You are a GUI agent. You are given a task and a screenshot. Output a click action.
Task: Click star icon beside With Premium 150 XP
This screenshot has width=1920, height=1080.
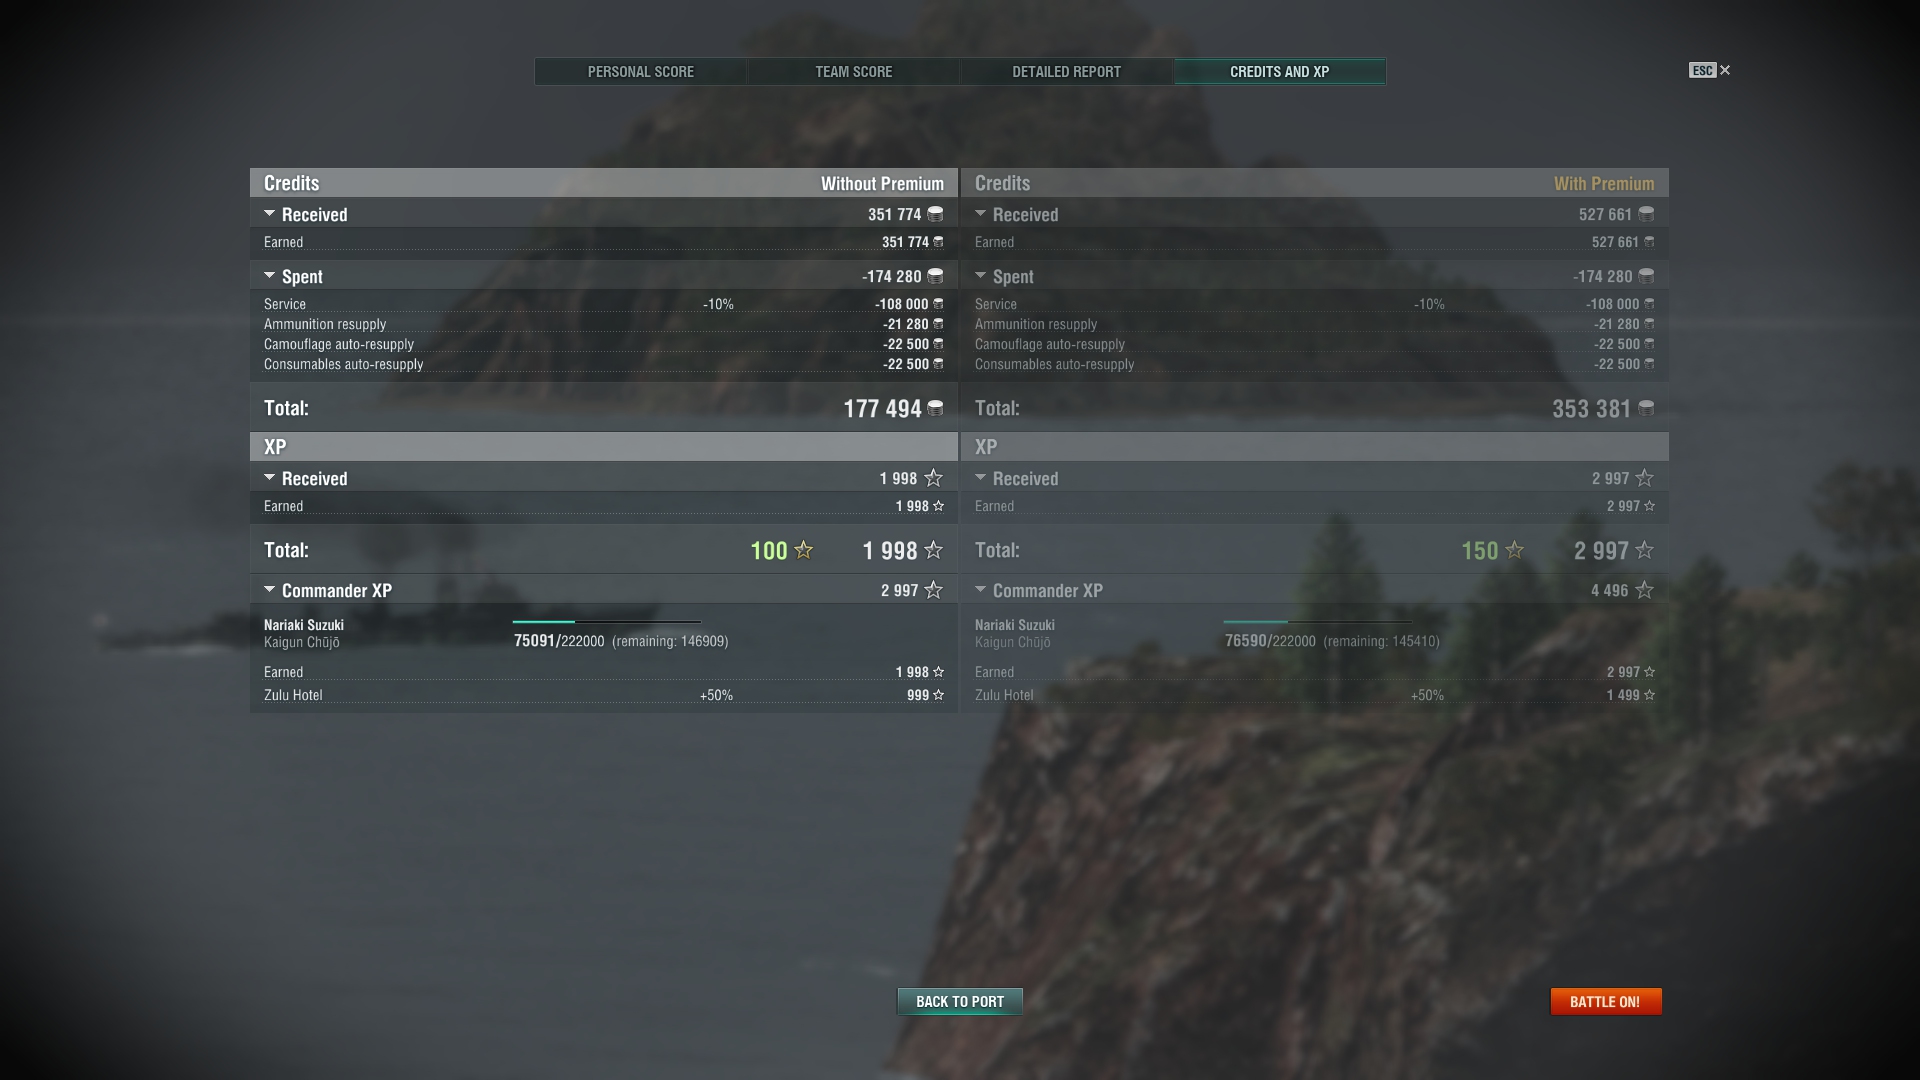(x=1514, y=550)
